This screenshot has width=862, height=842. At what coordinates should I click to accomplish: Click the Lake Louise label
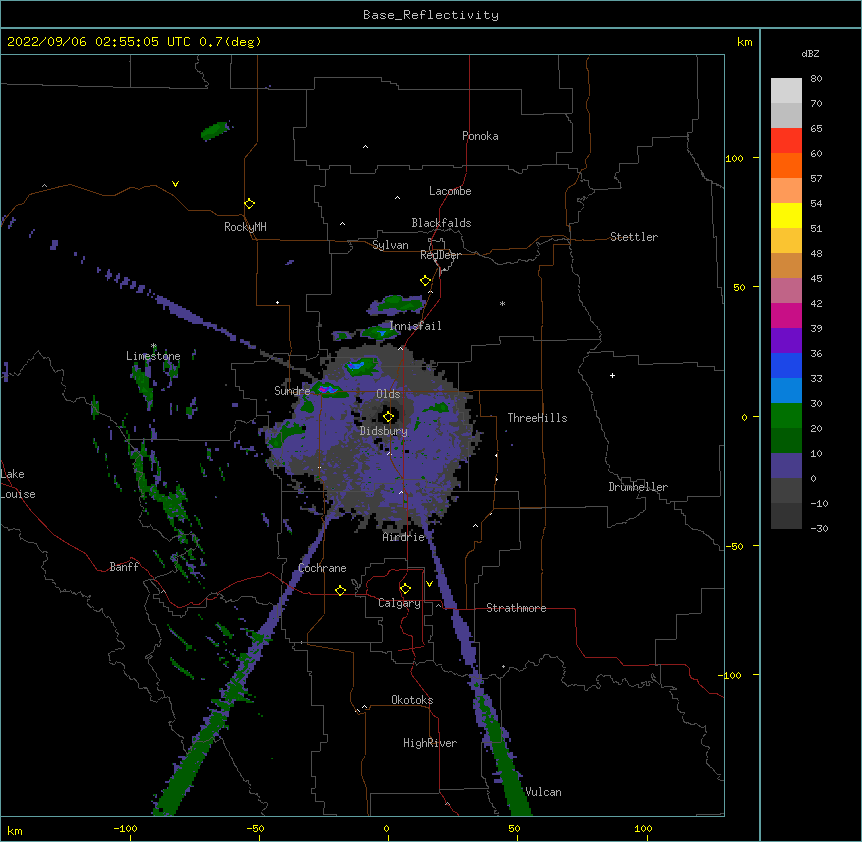tap(18, 484)
